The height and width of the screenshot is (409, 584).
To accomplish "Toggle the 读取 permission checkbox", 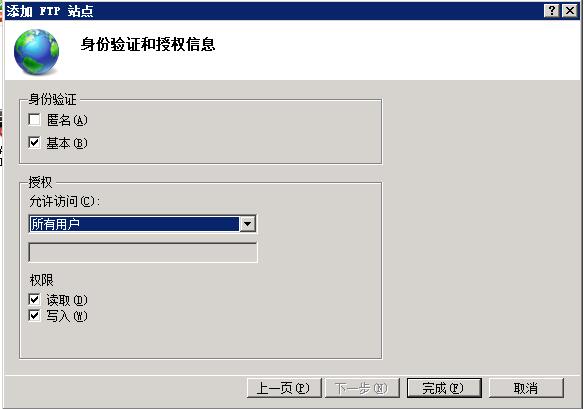I will point(34,299).
